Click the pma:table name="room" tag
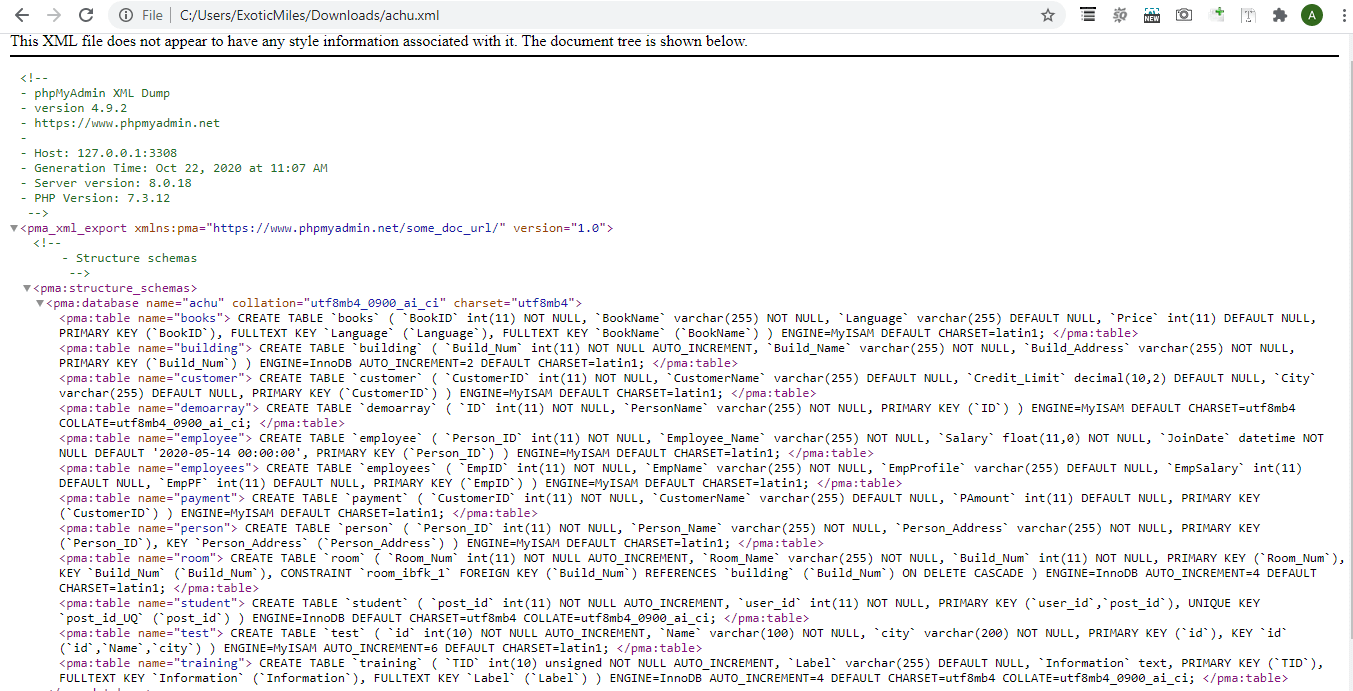This screenshot has height=691, width=1353. [143, 558]
